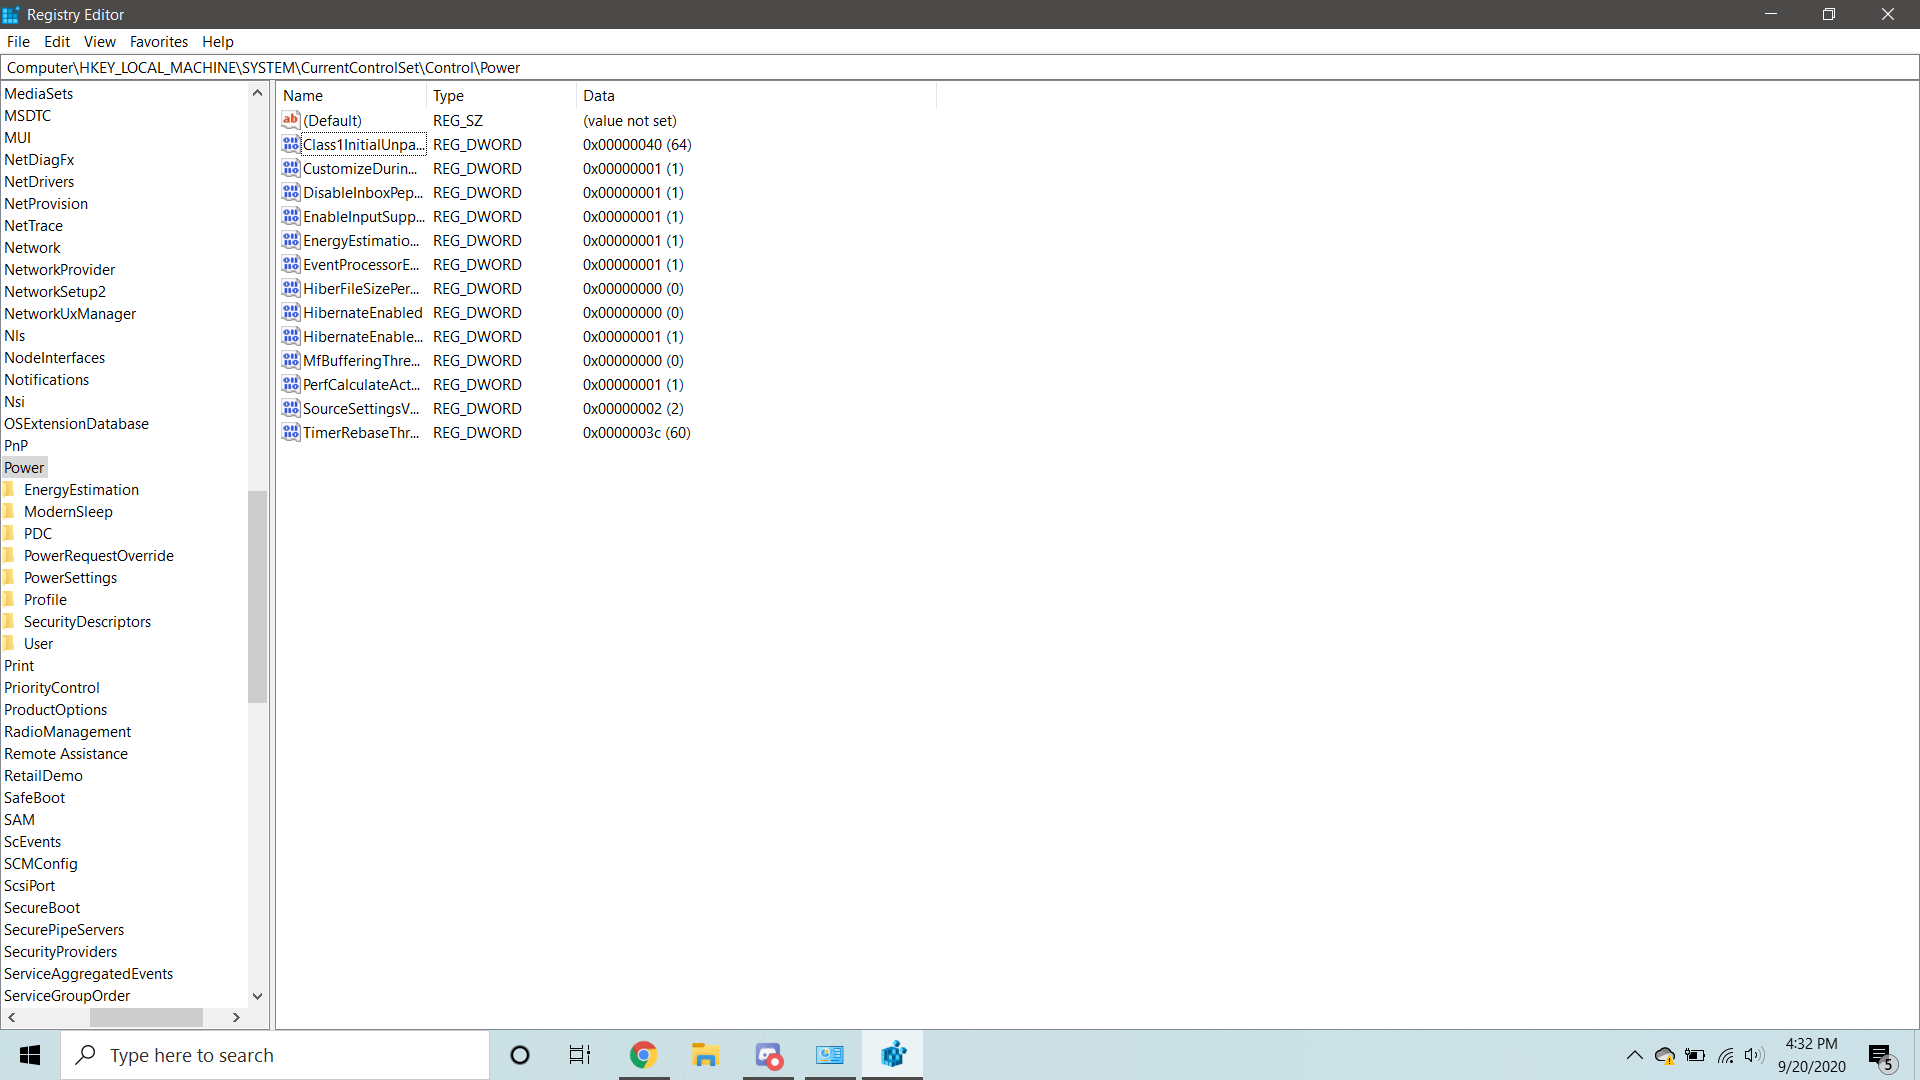Select the PriorityControl key
This screenshot has height=1080, width=1920.
coord(52,687)
